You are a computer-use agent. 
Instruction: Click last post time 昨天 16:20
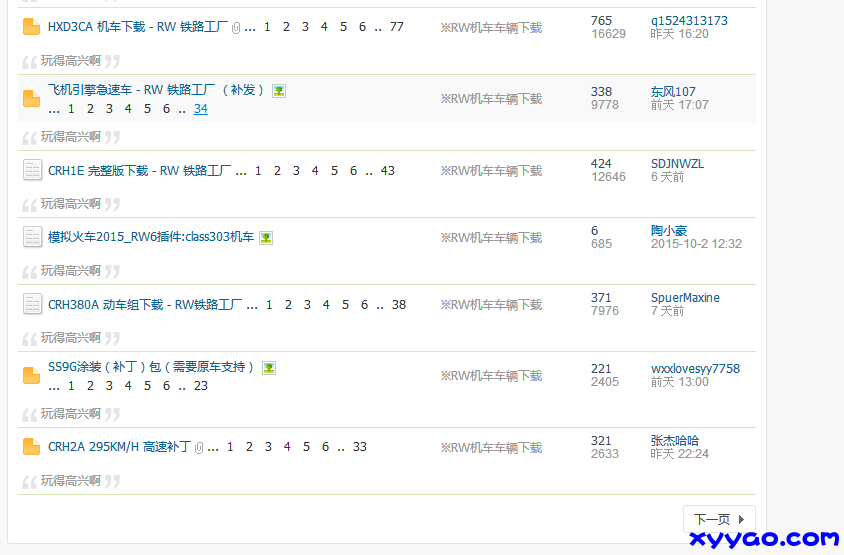(x=679, y=34)
